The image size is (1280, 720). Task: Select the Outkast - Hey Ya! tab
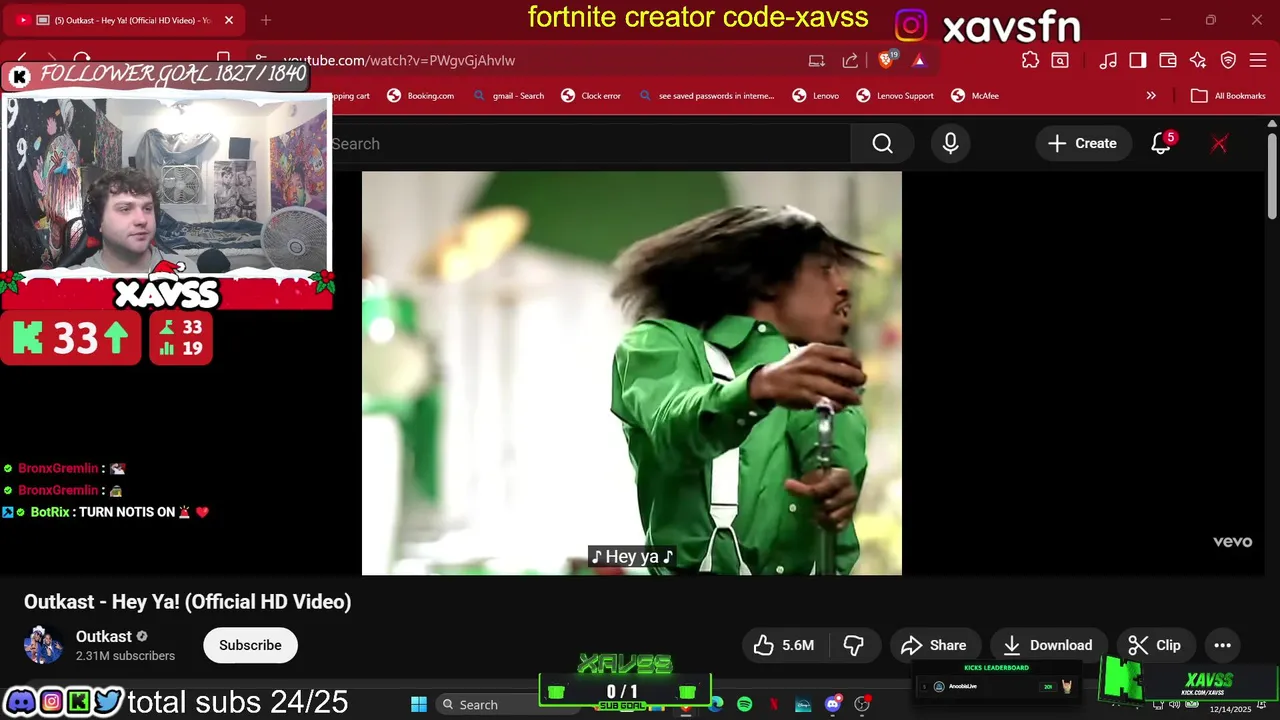(x=123, y=20)
